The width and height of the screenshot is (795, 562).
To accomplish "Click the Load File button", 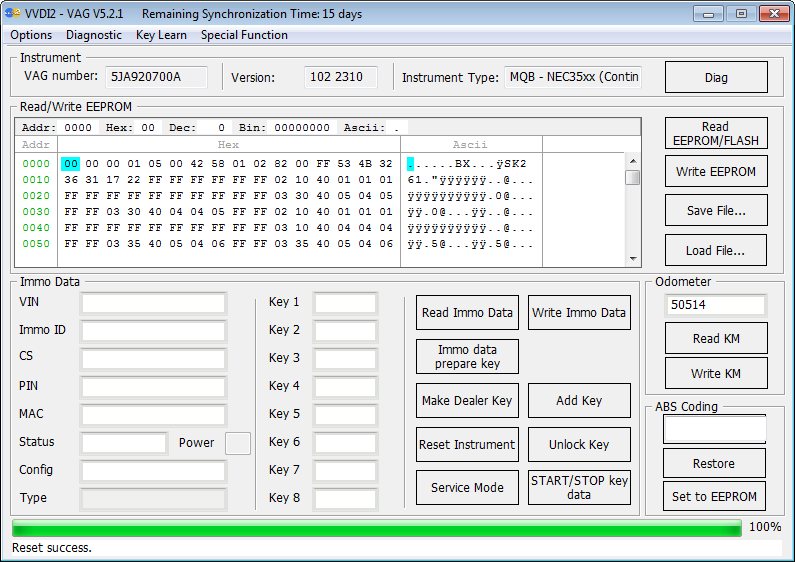I will tap(716, 250).
